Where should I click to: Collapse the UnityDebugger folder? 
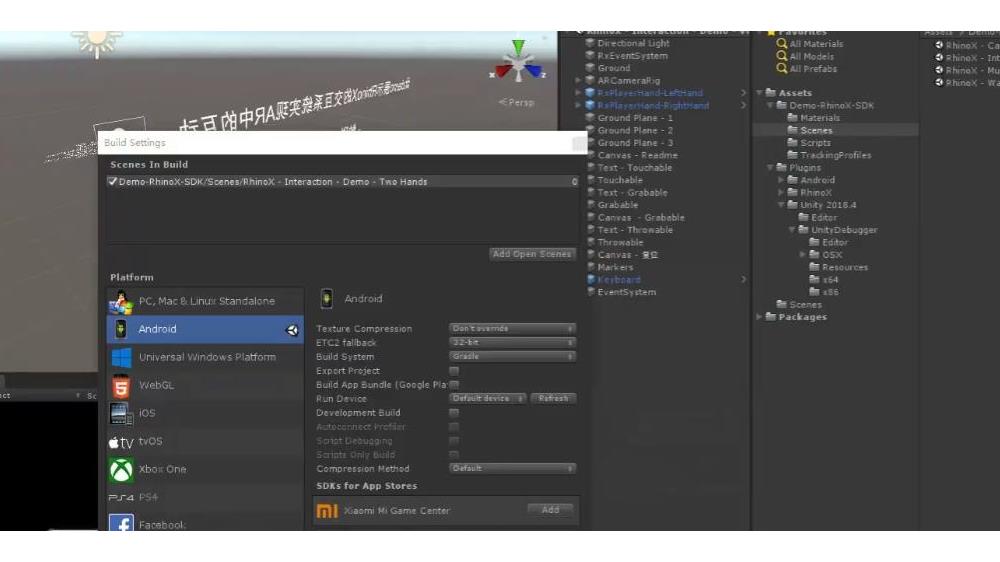tap(791, 230)
